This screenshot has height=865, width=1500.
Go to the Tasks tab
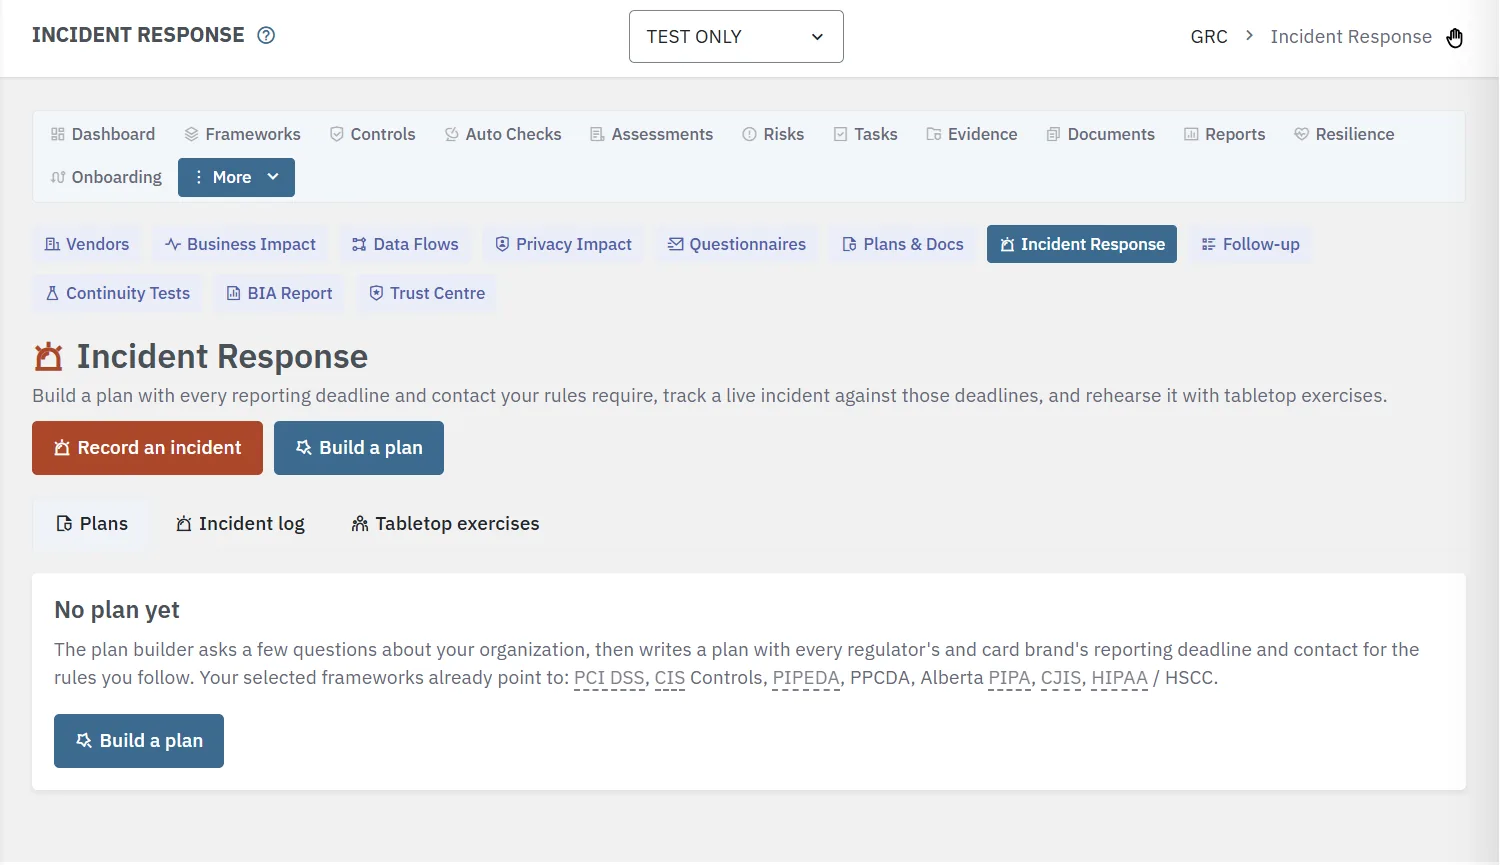866,134
